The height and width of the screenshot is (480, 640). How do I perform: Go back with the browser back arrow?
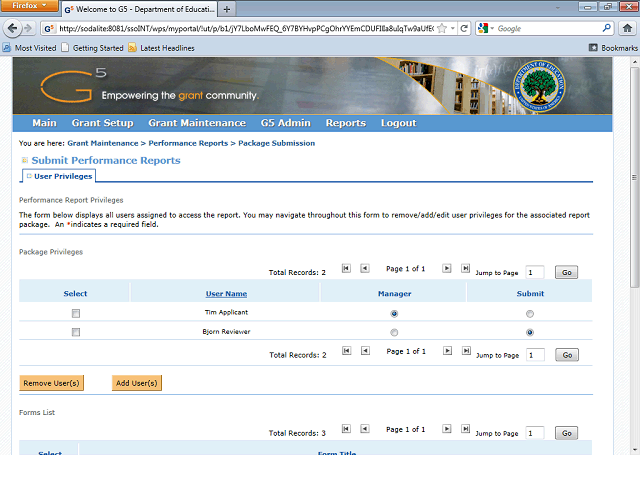pyautogui.click(x=12, y=28)
